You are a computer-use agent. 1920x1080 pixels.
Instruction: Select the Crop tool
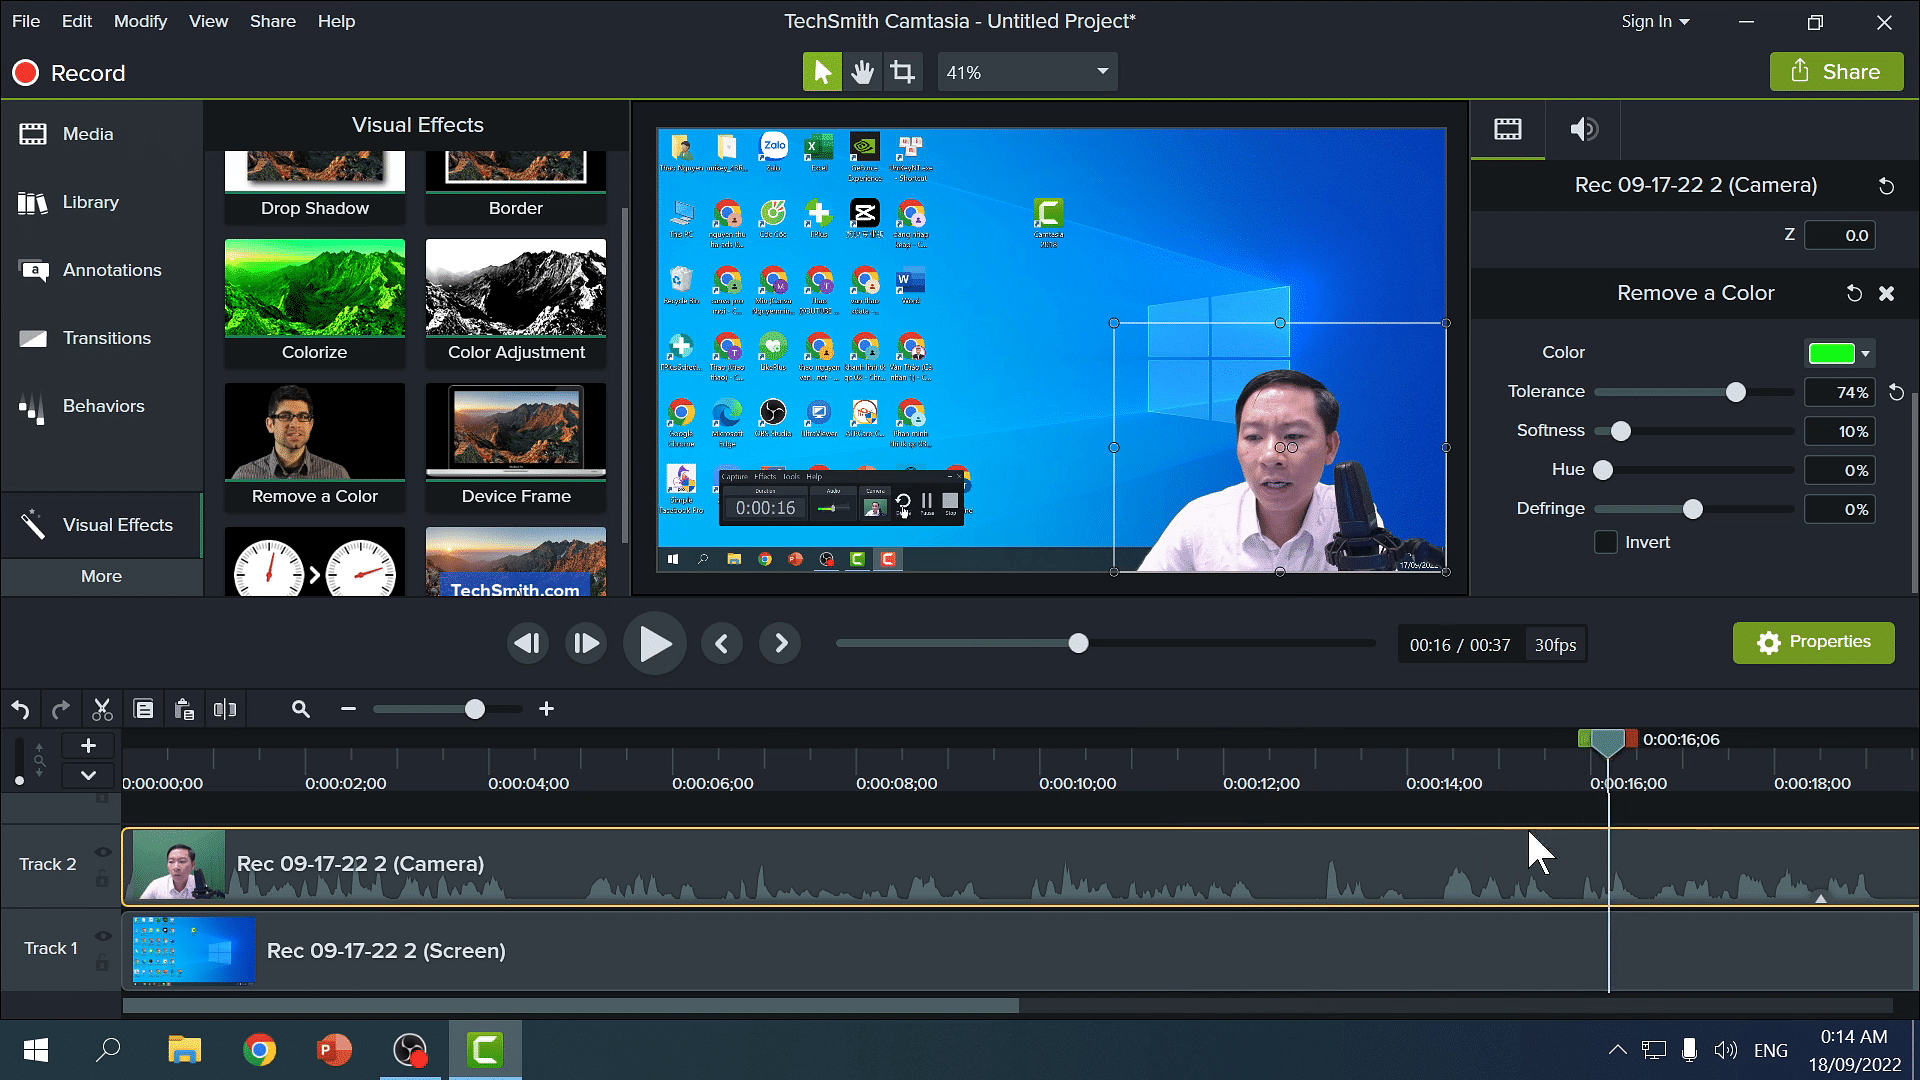tap(902, 72)
